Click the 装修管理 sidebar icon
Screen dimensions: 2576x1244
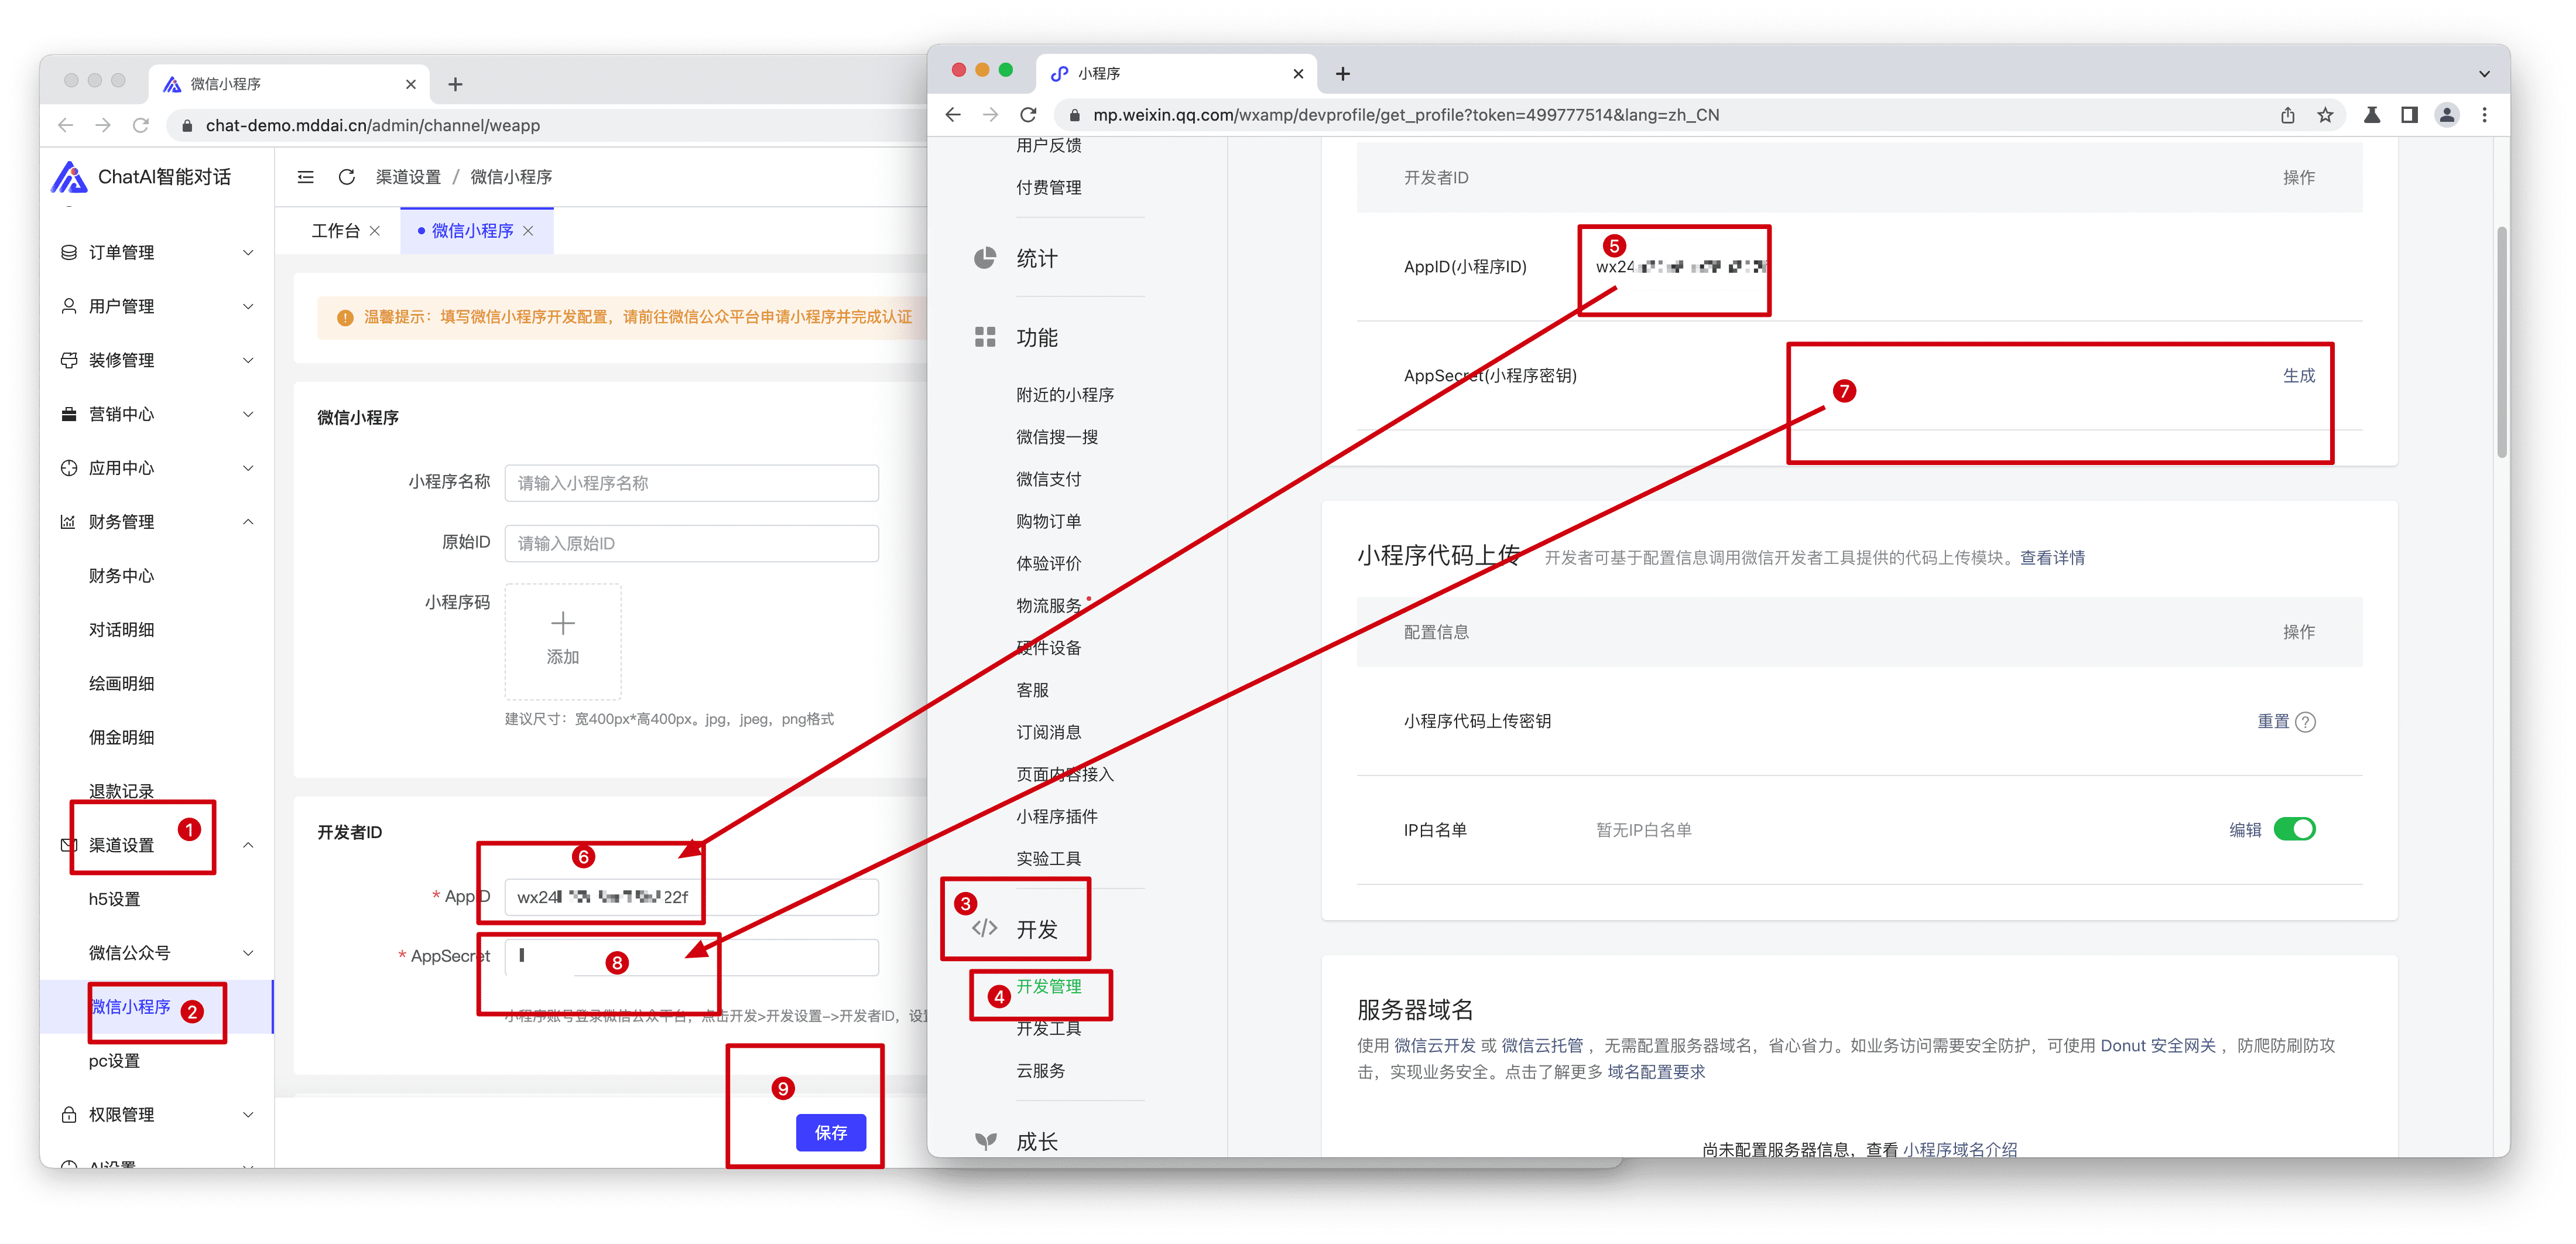click(69, 360)
